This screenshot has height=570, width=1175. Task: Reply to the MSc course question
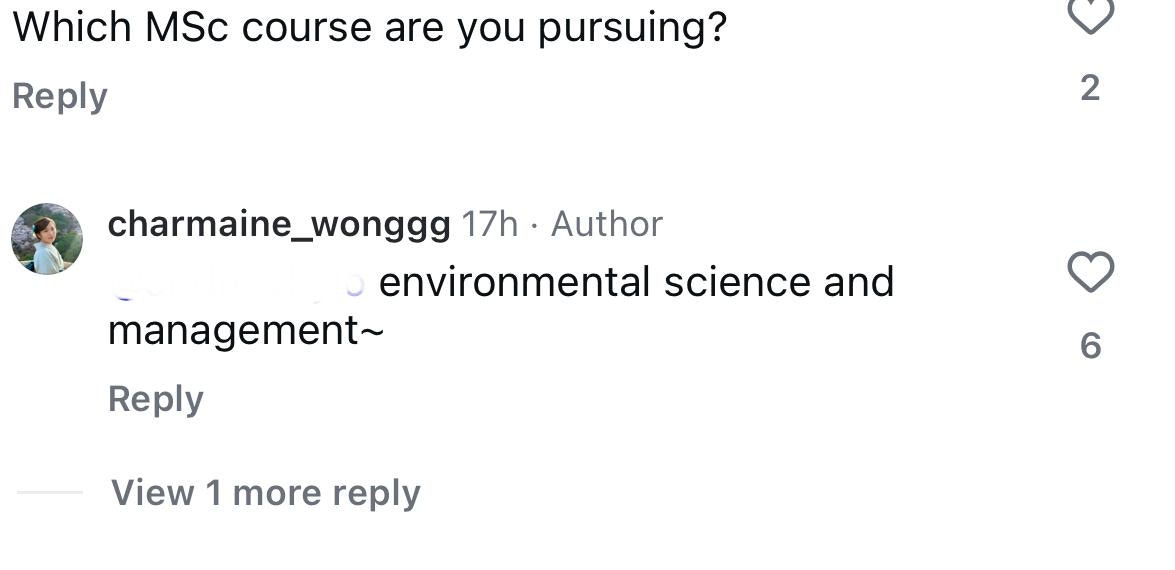tap(59, 96)
